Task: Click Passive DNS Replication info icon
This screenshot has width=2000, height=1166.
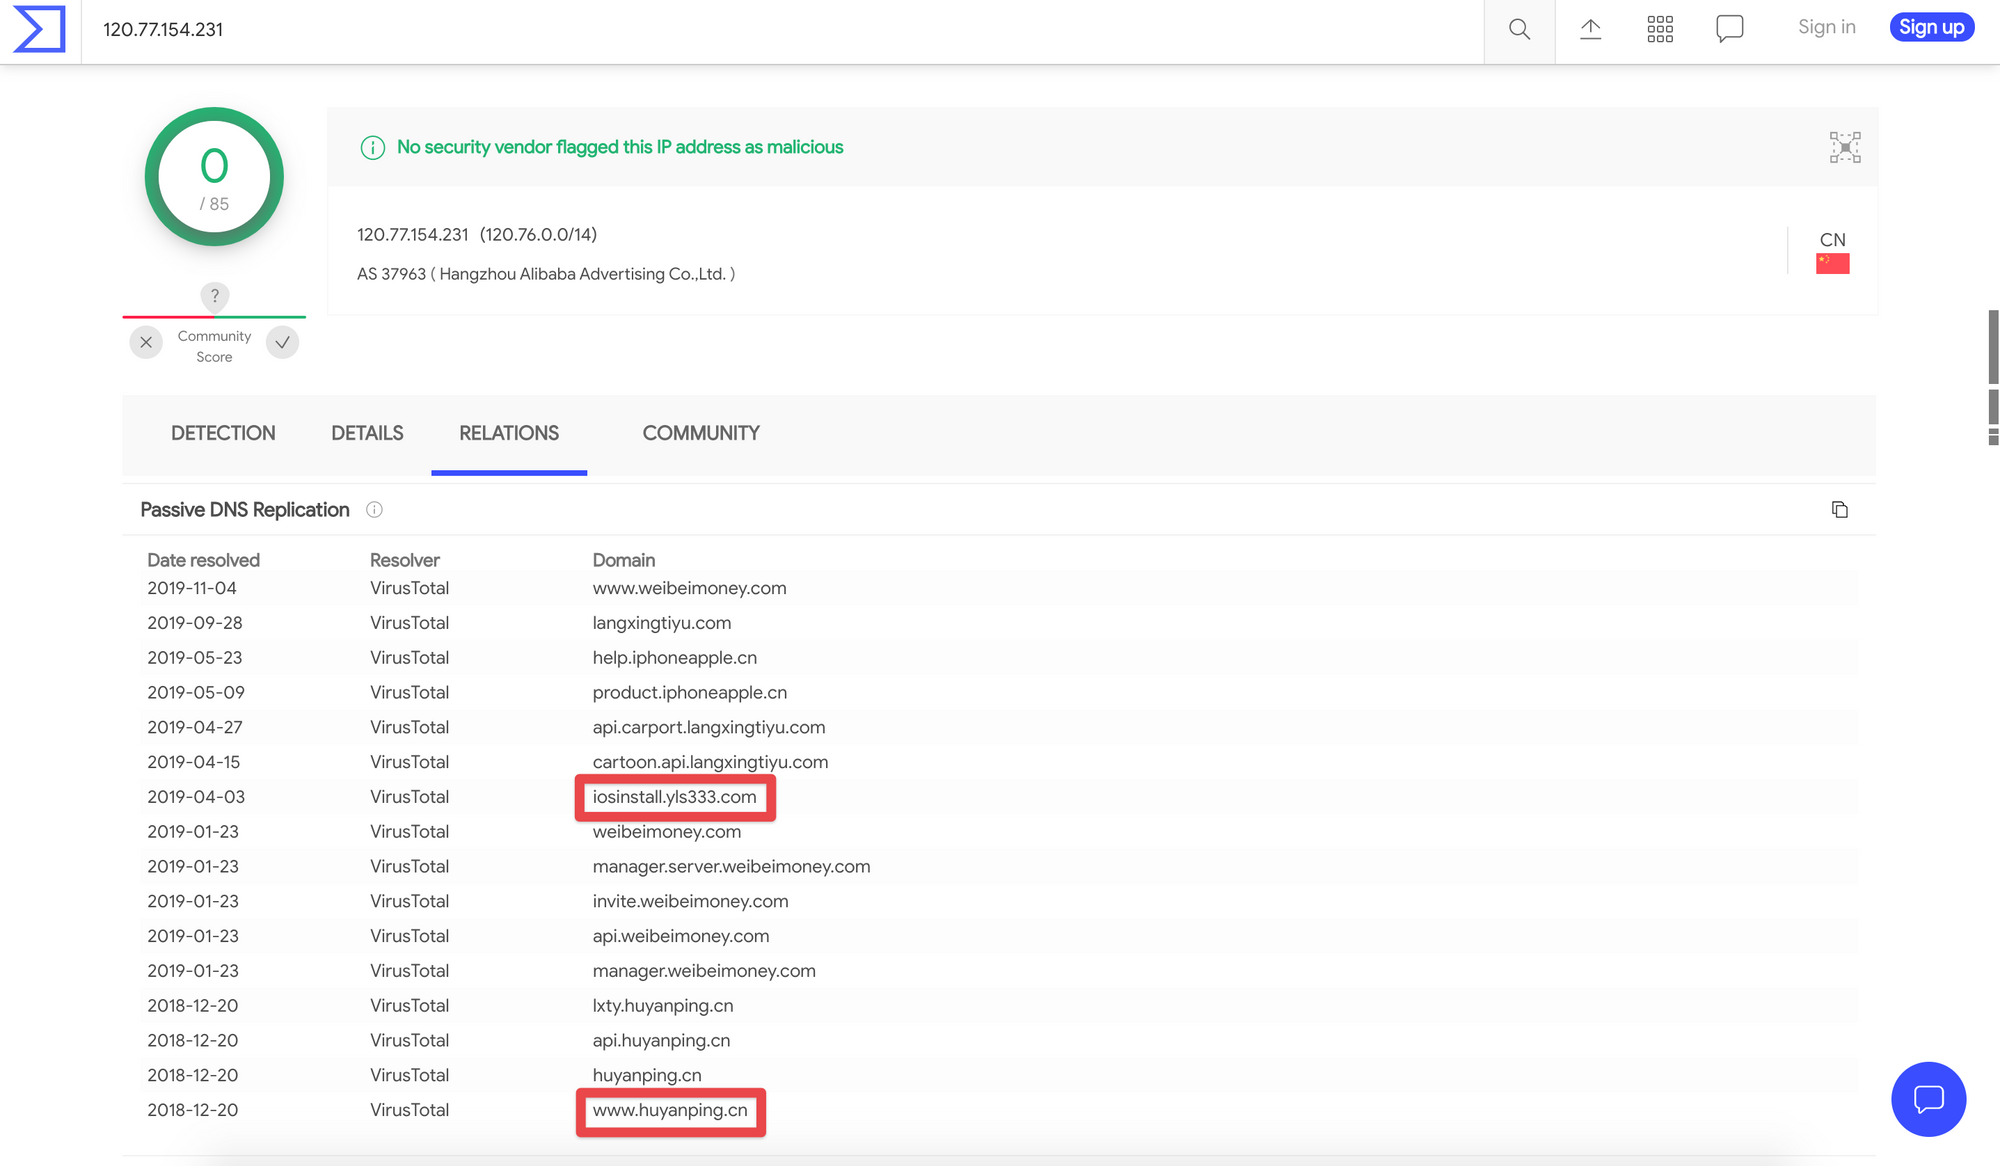Action: click(x=374, y=510)
